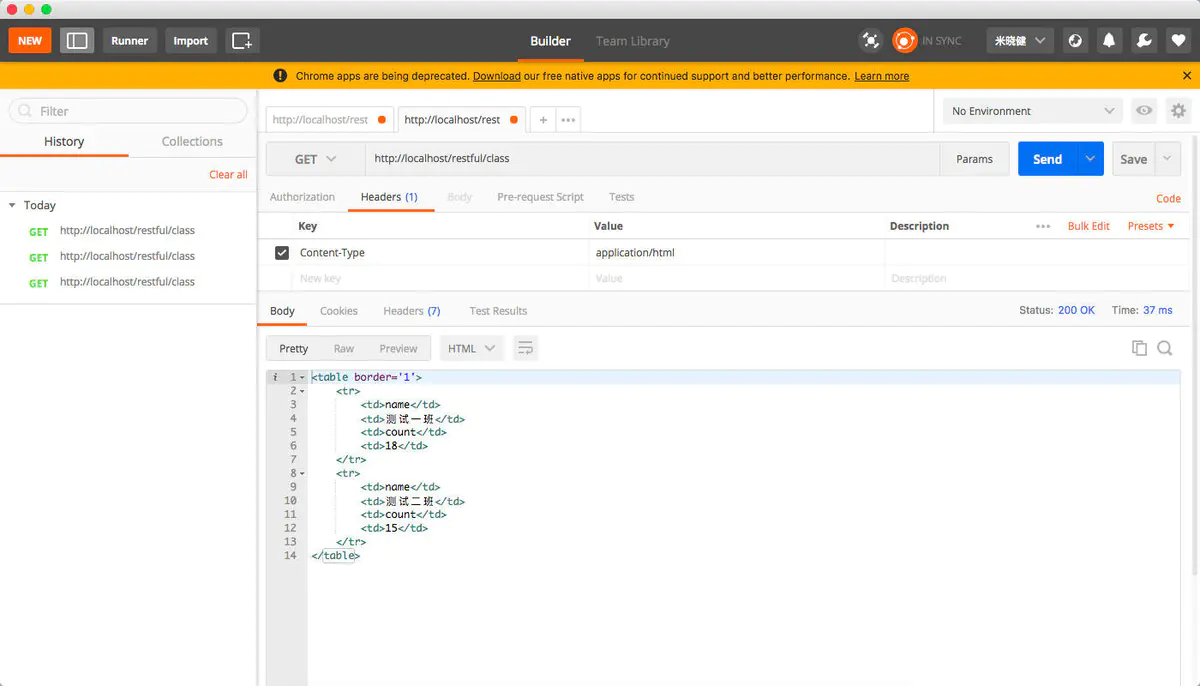This screenshot has width=1200, height=686.
Task: Toggle environment preview with the eye icon
Action: click(x=1143, y=110)
